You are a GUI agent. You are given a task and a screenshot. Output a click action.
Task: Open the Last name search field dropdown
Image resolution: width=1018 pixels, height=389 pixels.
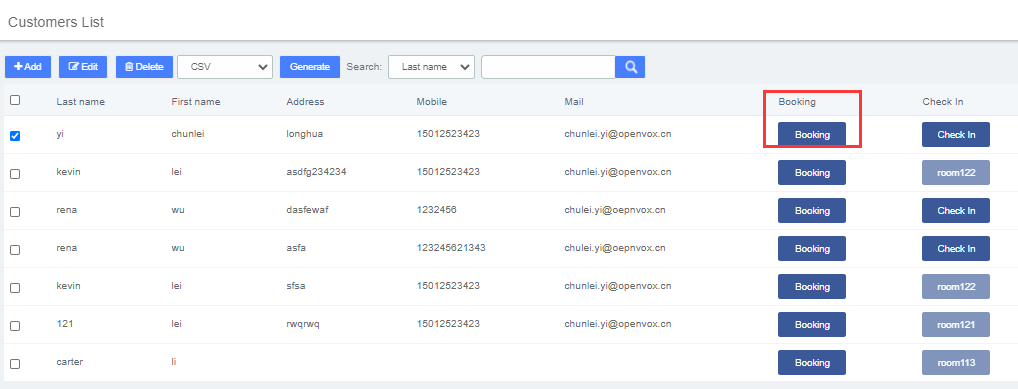(x=431, y=67)
